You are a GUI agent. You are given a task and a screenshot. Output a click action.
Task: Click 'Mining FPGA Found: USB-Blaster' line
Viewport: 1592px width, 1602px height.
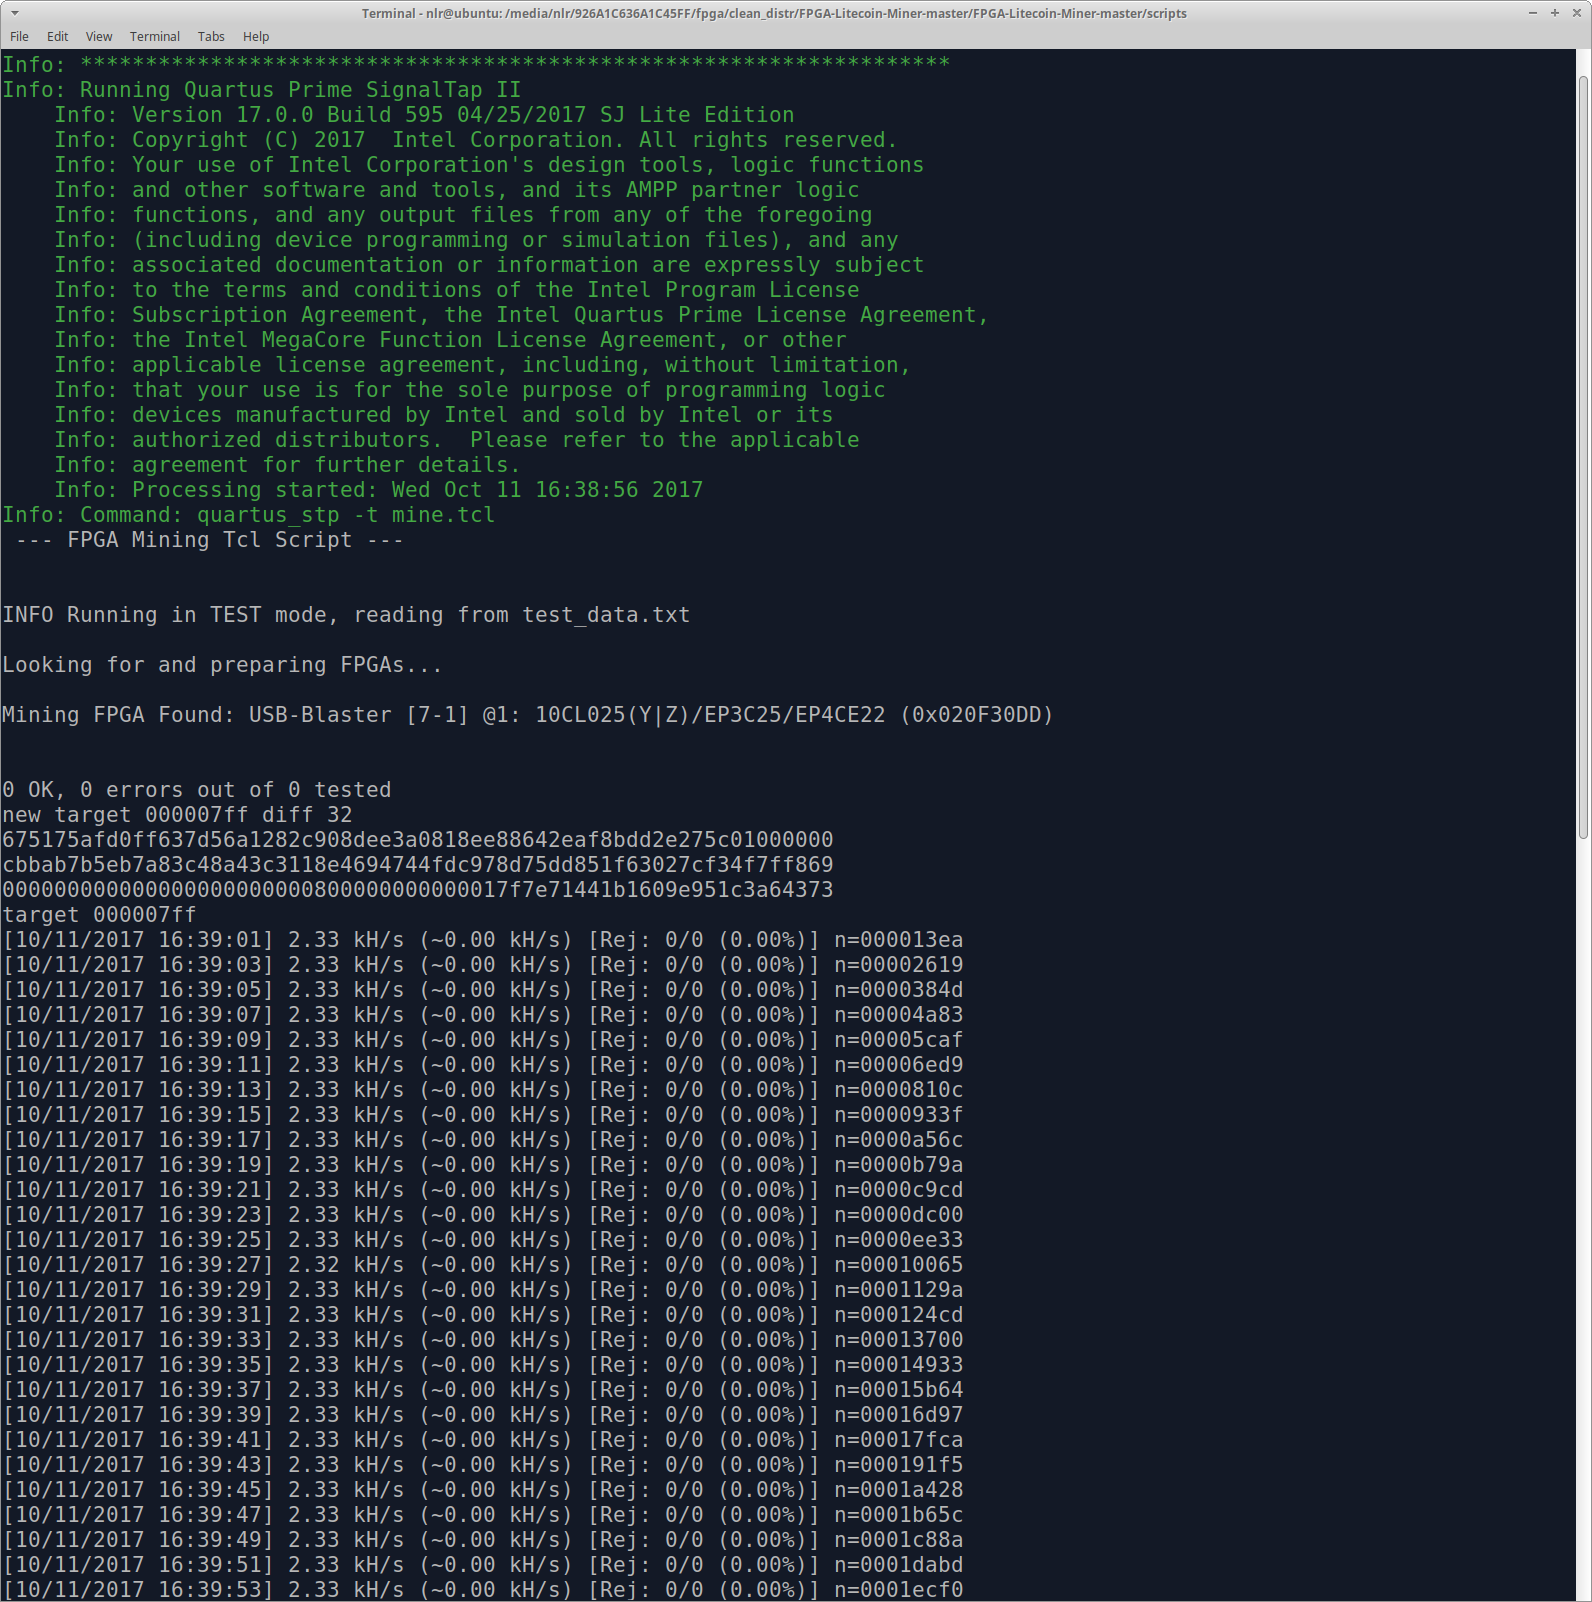pyautogui.click(x=528, y=715)
